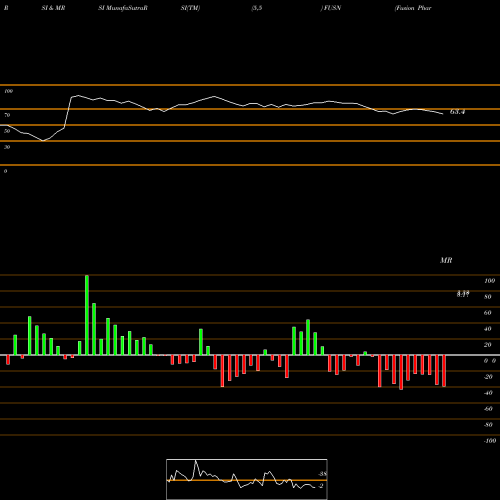Select the RSI axis label 30
Viewport: 500px width, 500px height.
click(x=7, y=147)
